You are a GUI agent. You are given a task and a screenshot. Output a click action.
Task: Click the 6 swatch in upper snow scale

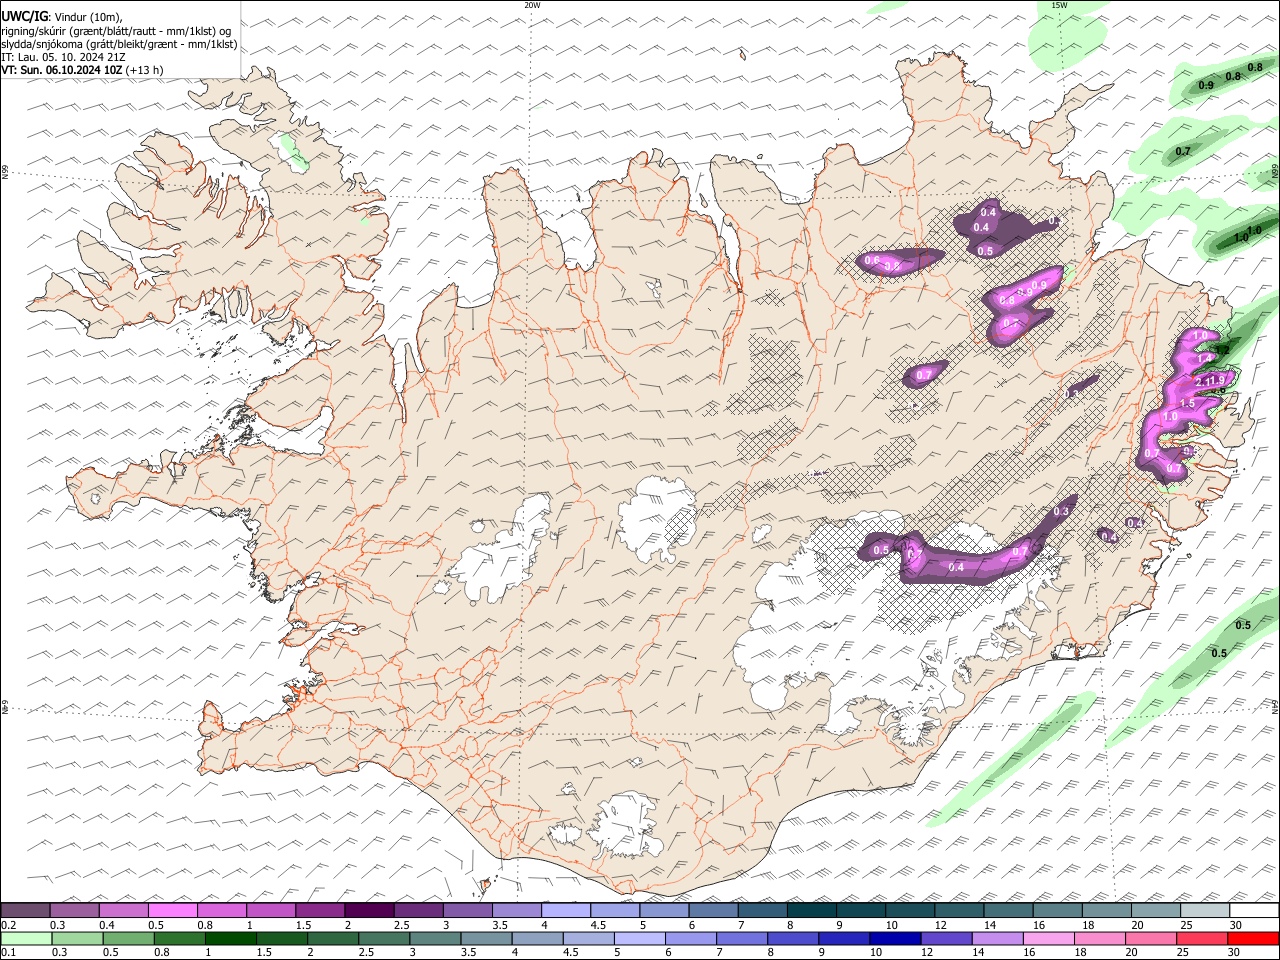pyautogui.click(x=713, y=910)
